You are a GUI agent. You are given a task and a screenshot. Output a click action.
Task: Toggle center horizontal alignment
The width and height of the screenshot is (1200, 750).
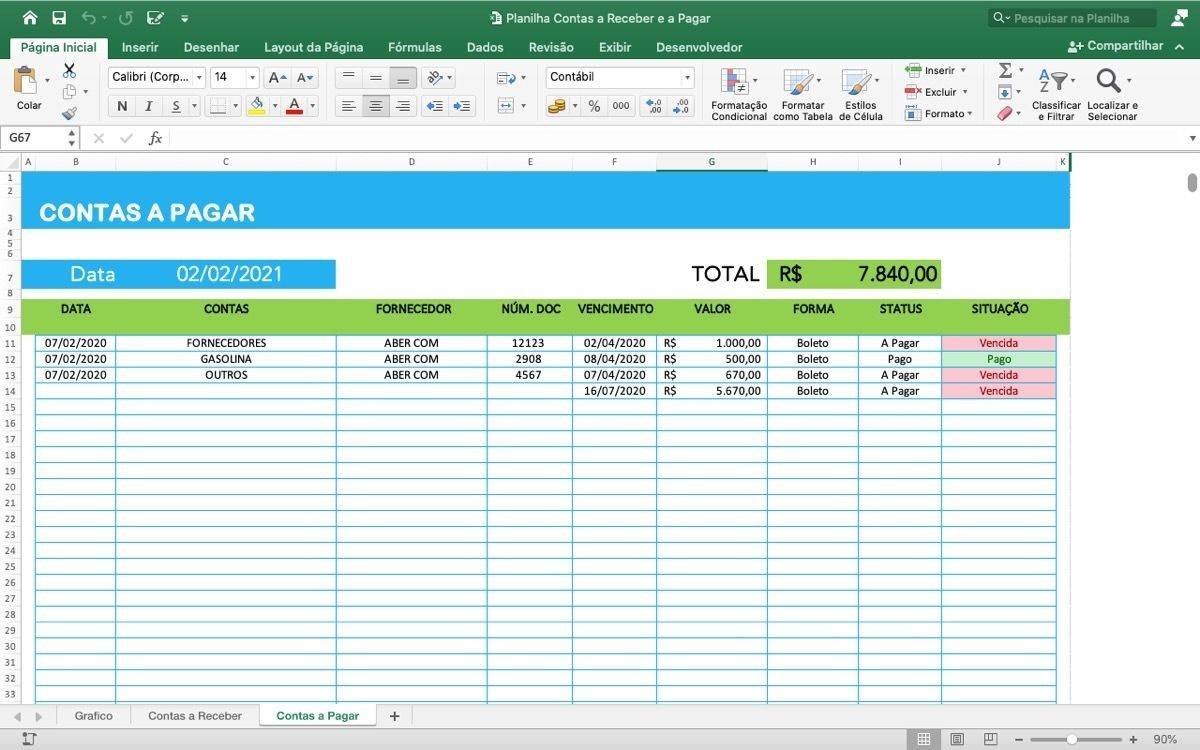(376, 106)
